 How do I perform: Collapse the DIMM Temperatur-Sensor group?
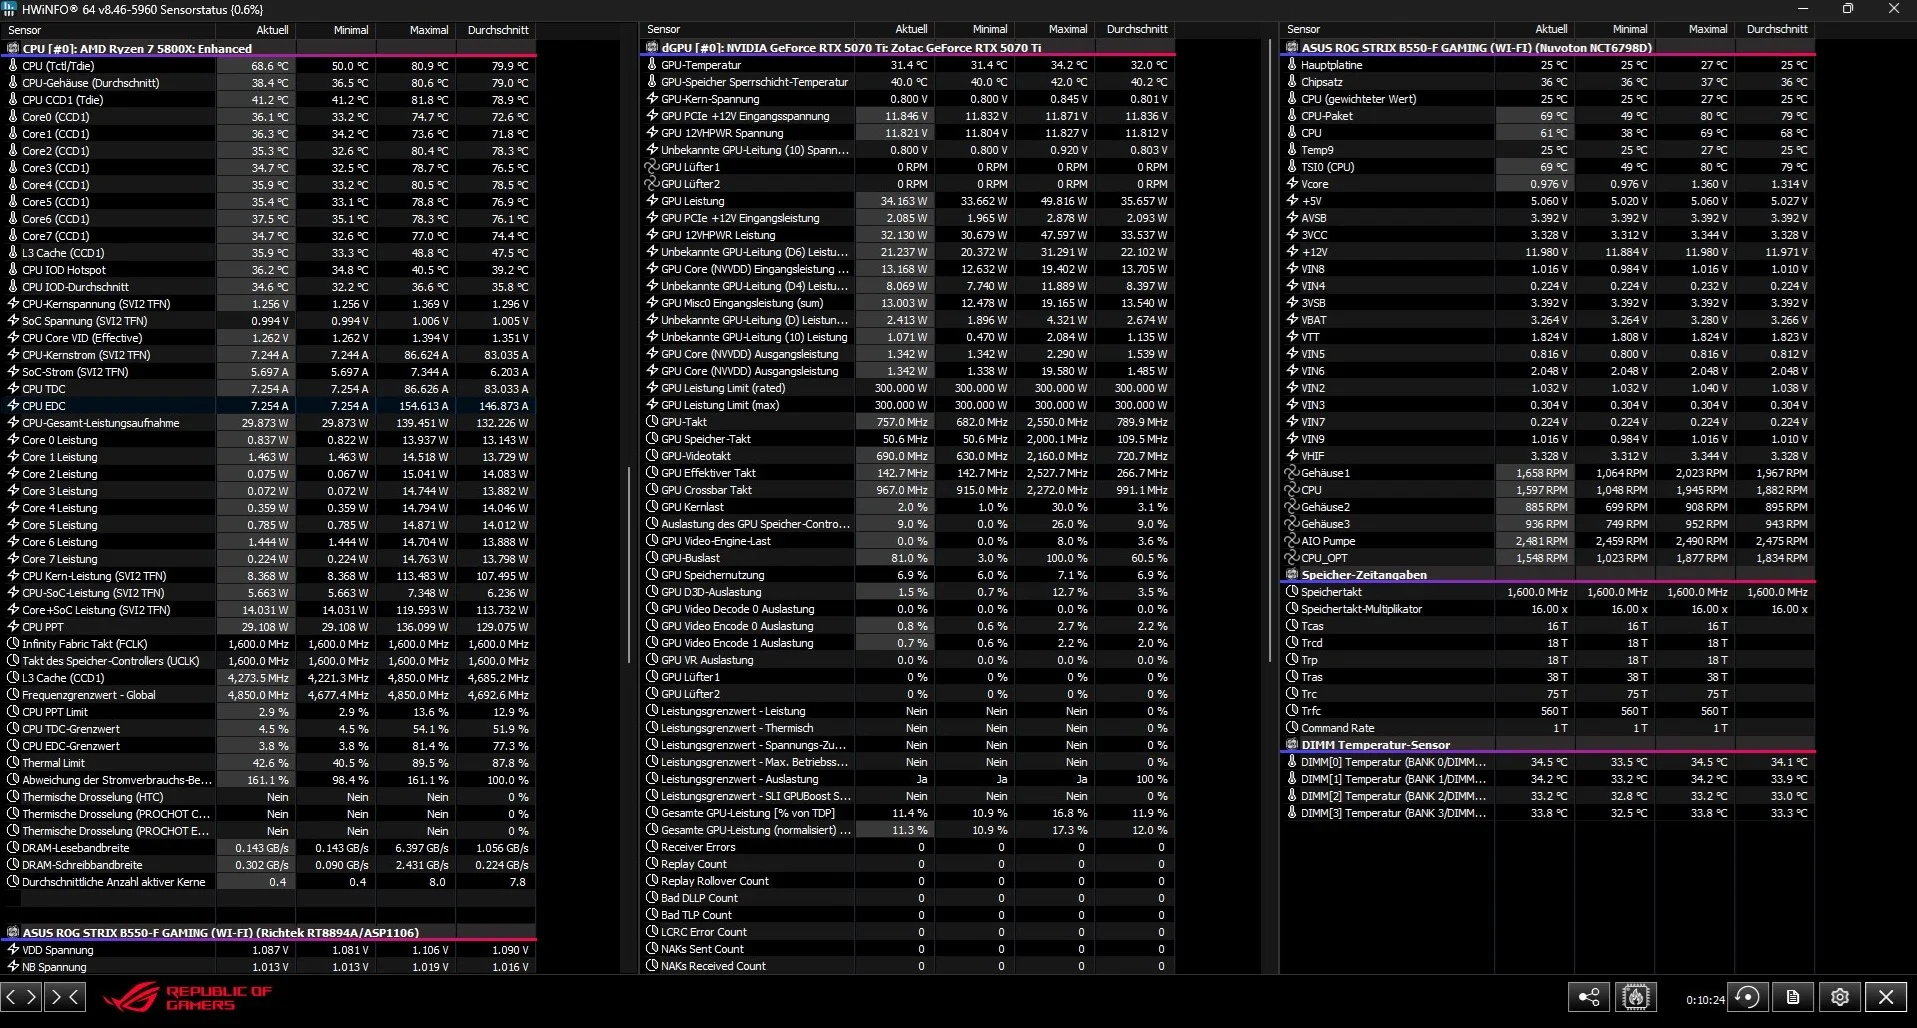point(1292,745)
